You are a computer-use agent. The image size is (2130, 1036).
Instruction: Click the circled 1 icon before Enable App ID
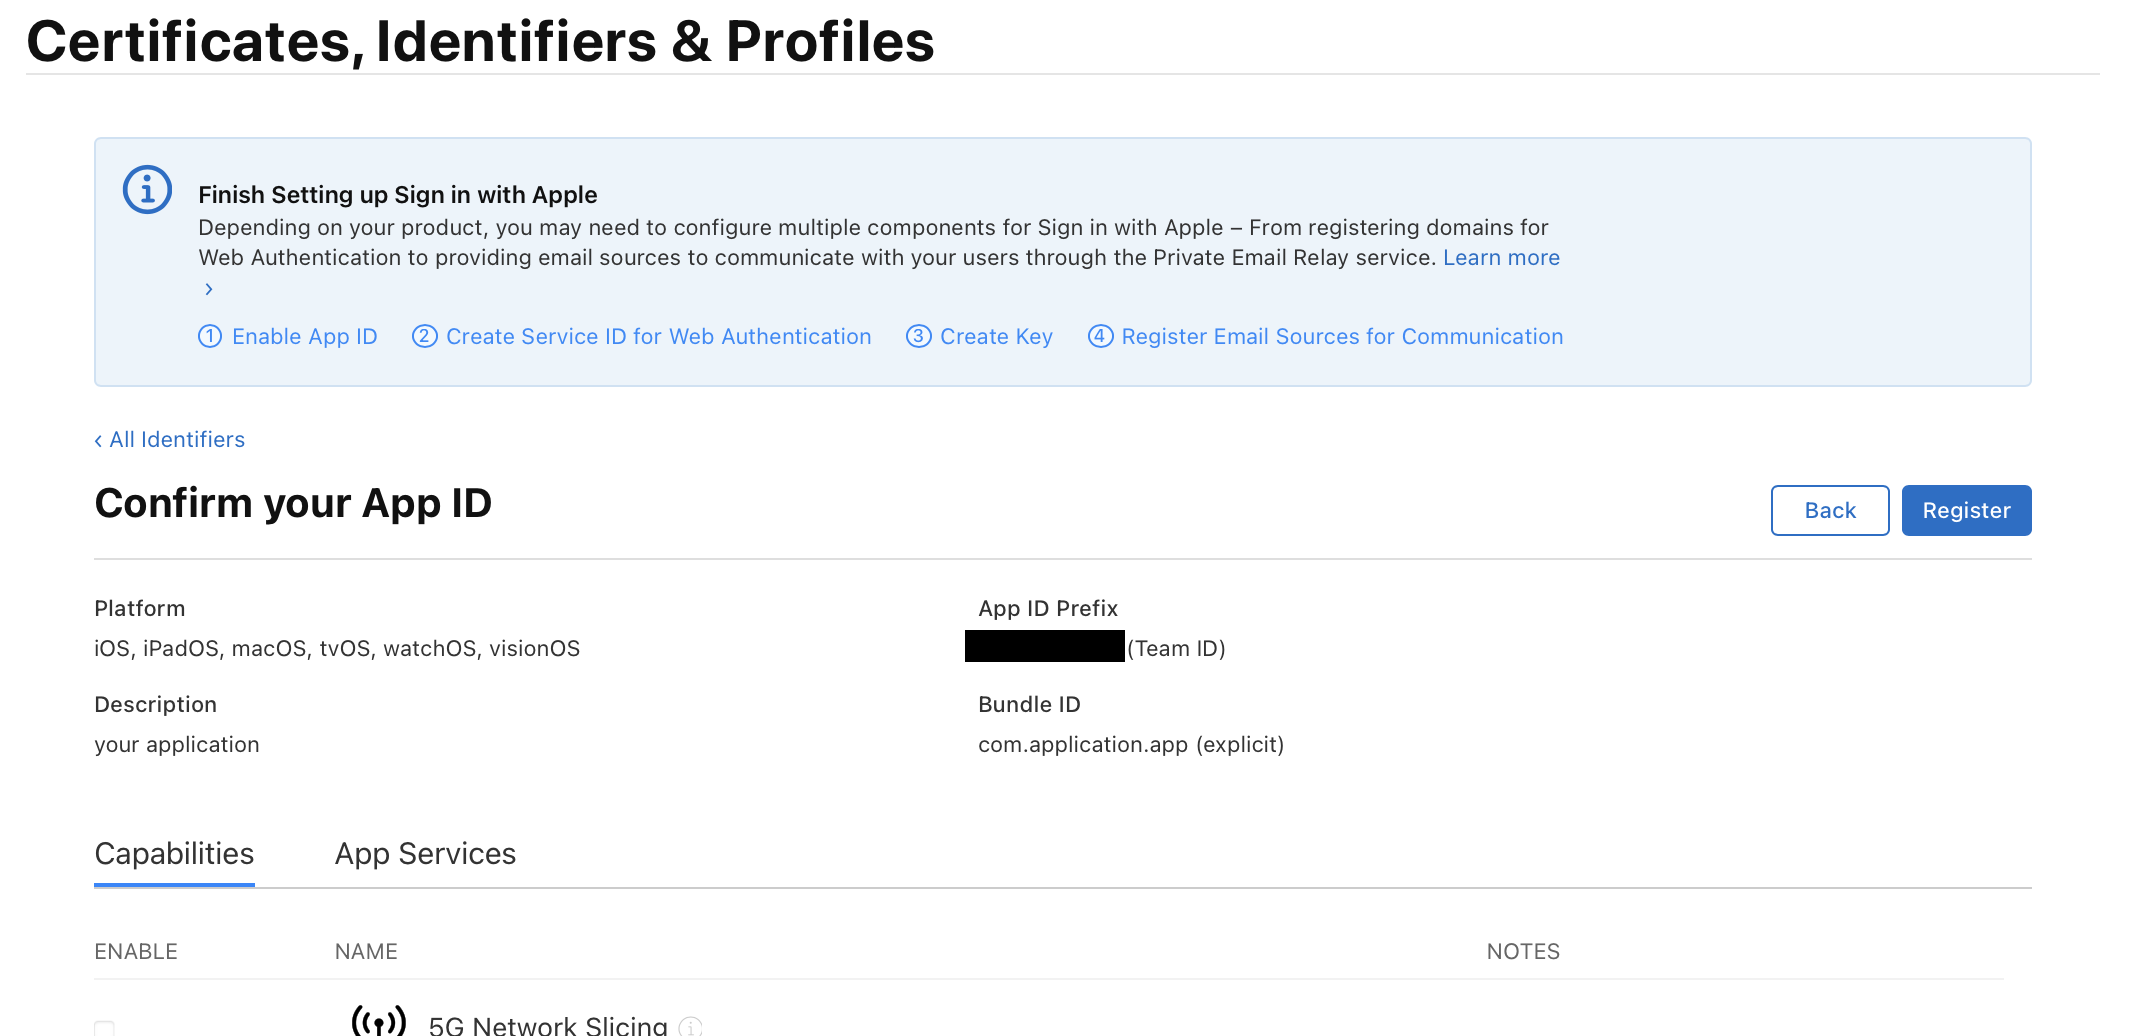(x=210, y=337)
